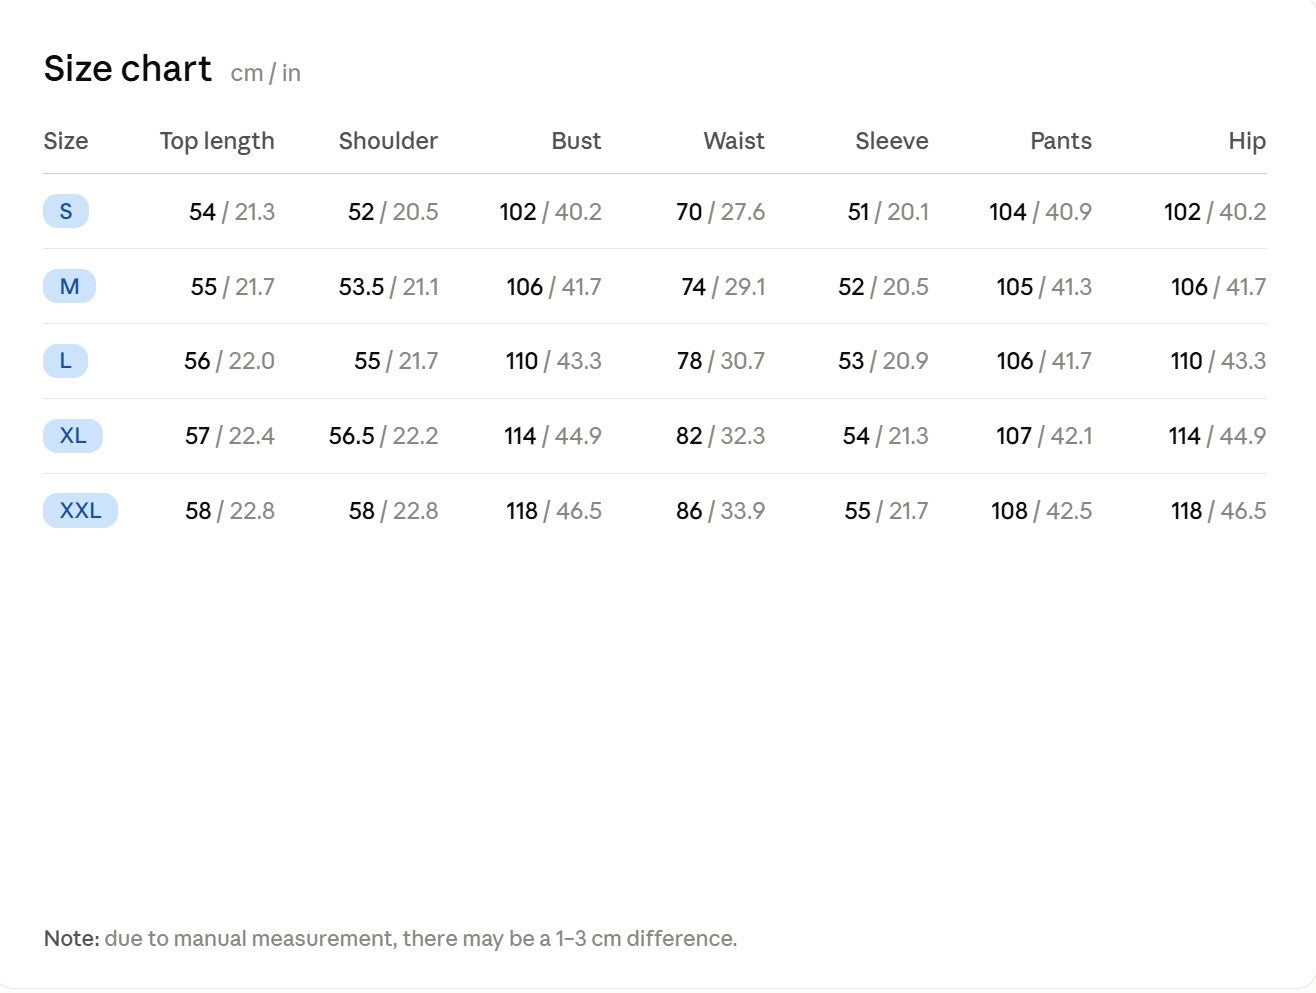
Task: Select the S size badge
Action: point(66,211)
